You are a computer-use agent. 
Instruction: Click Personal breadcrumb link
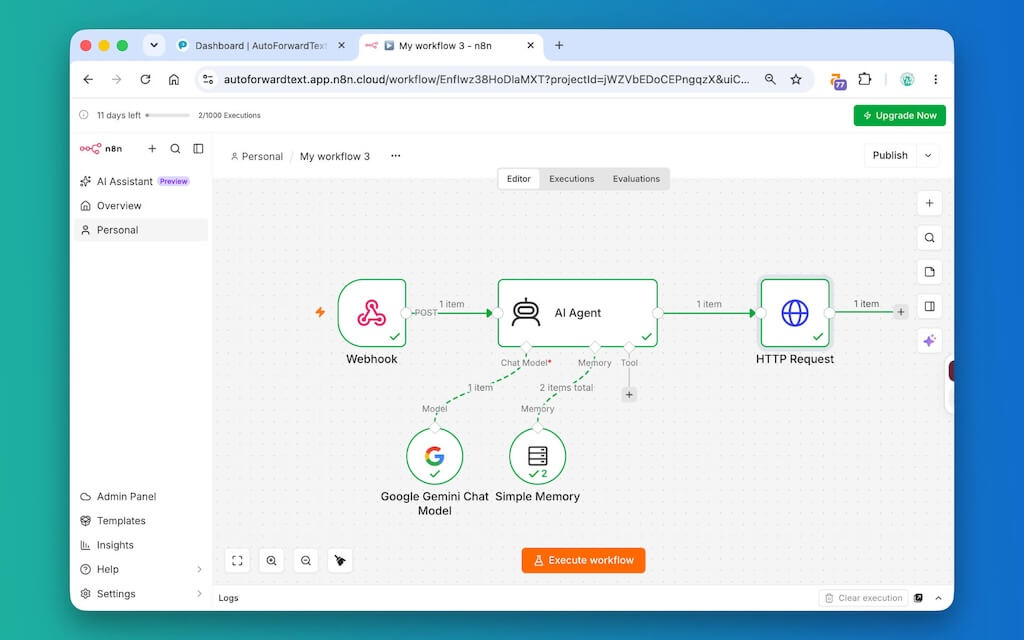257,156
